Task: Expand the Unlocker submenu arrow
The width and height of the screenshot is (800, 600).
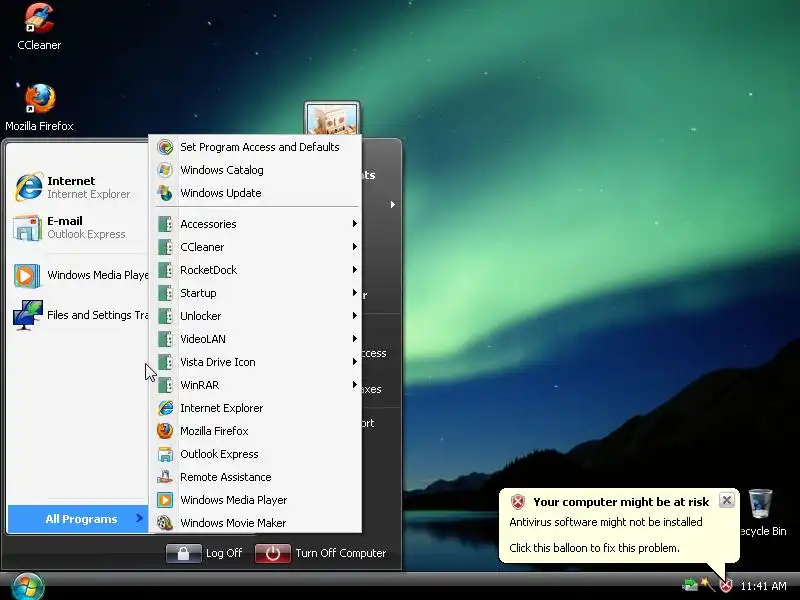Action: [354, 315]
